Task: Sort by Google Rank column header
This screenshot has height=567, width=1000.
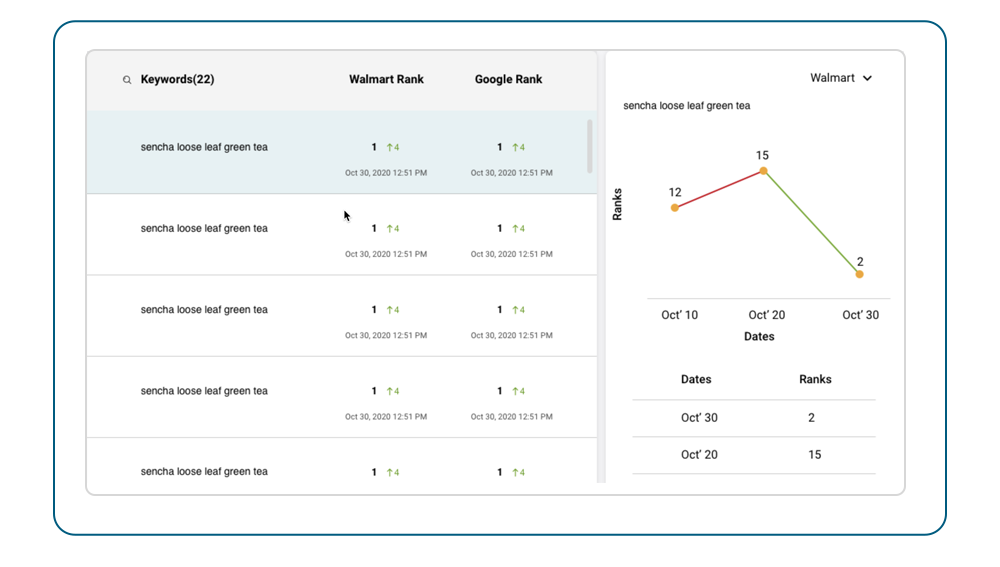Action: tap(508, 79)
